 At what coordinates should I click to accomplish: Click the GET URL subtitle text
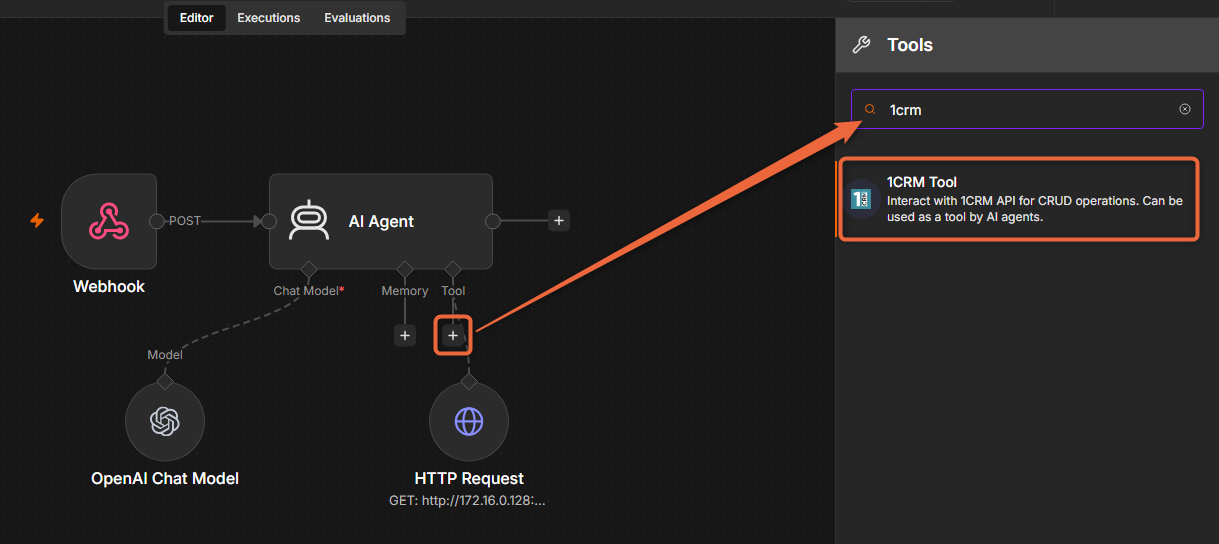[x=467, y=500]
